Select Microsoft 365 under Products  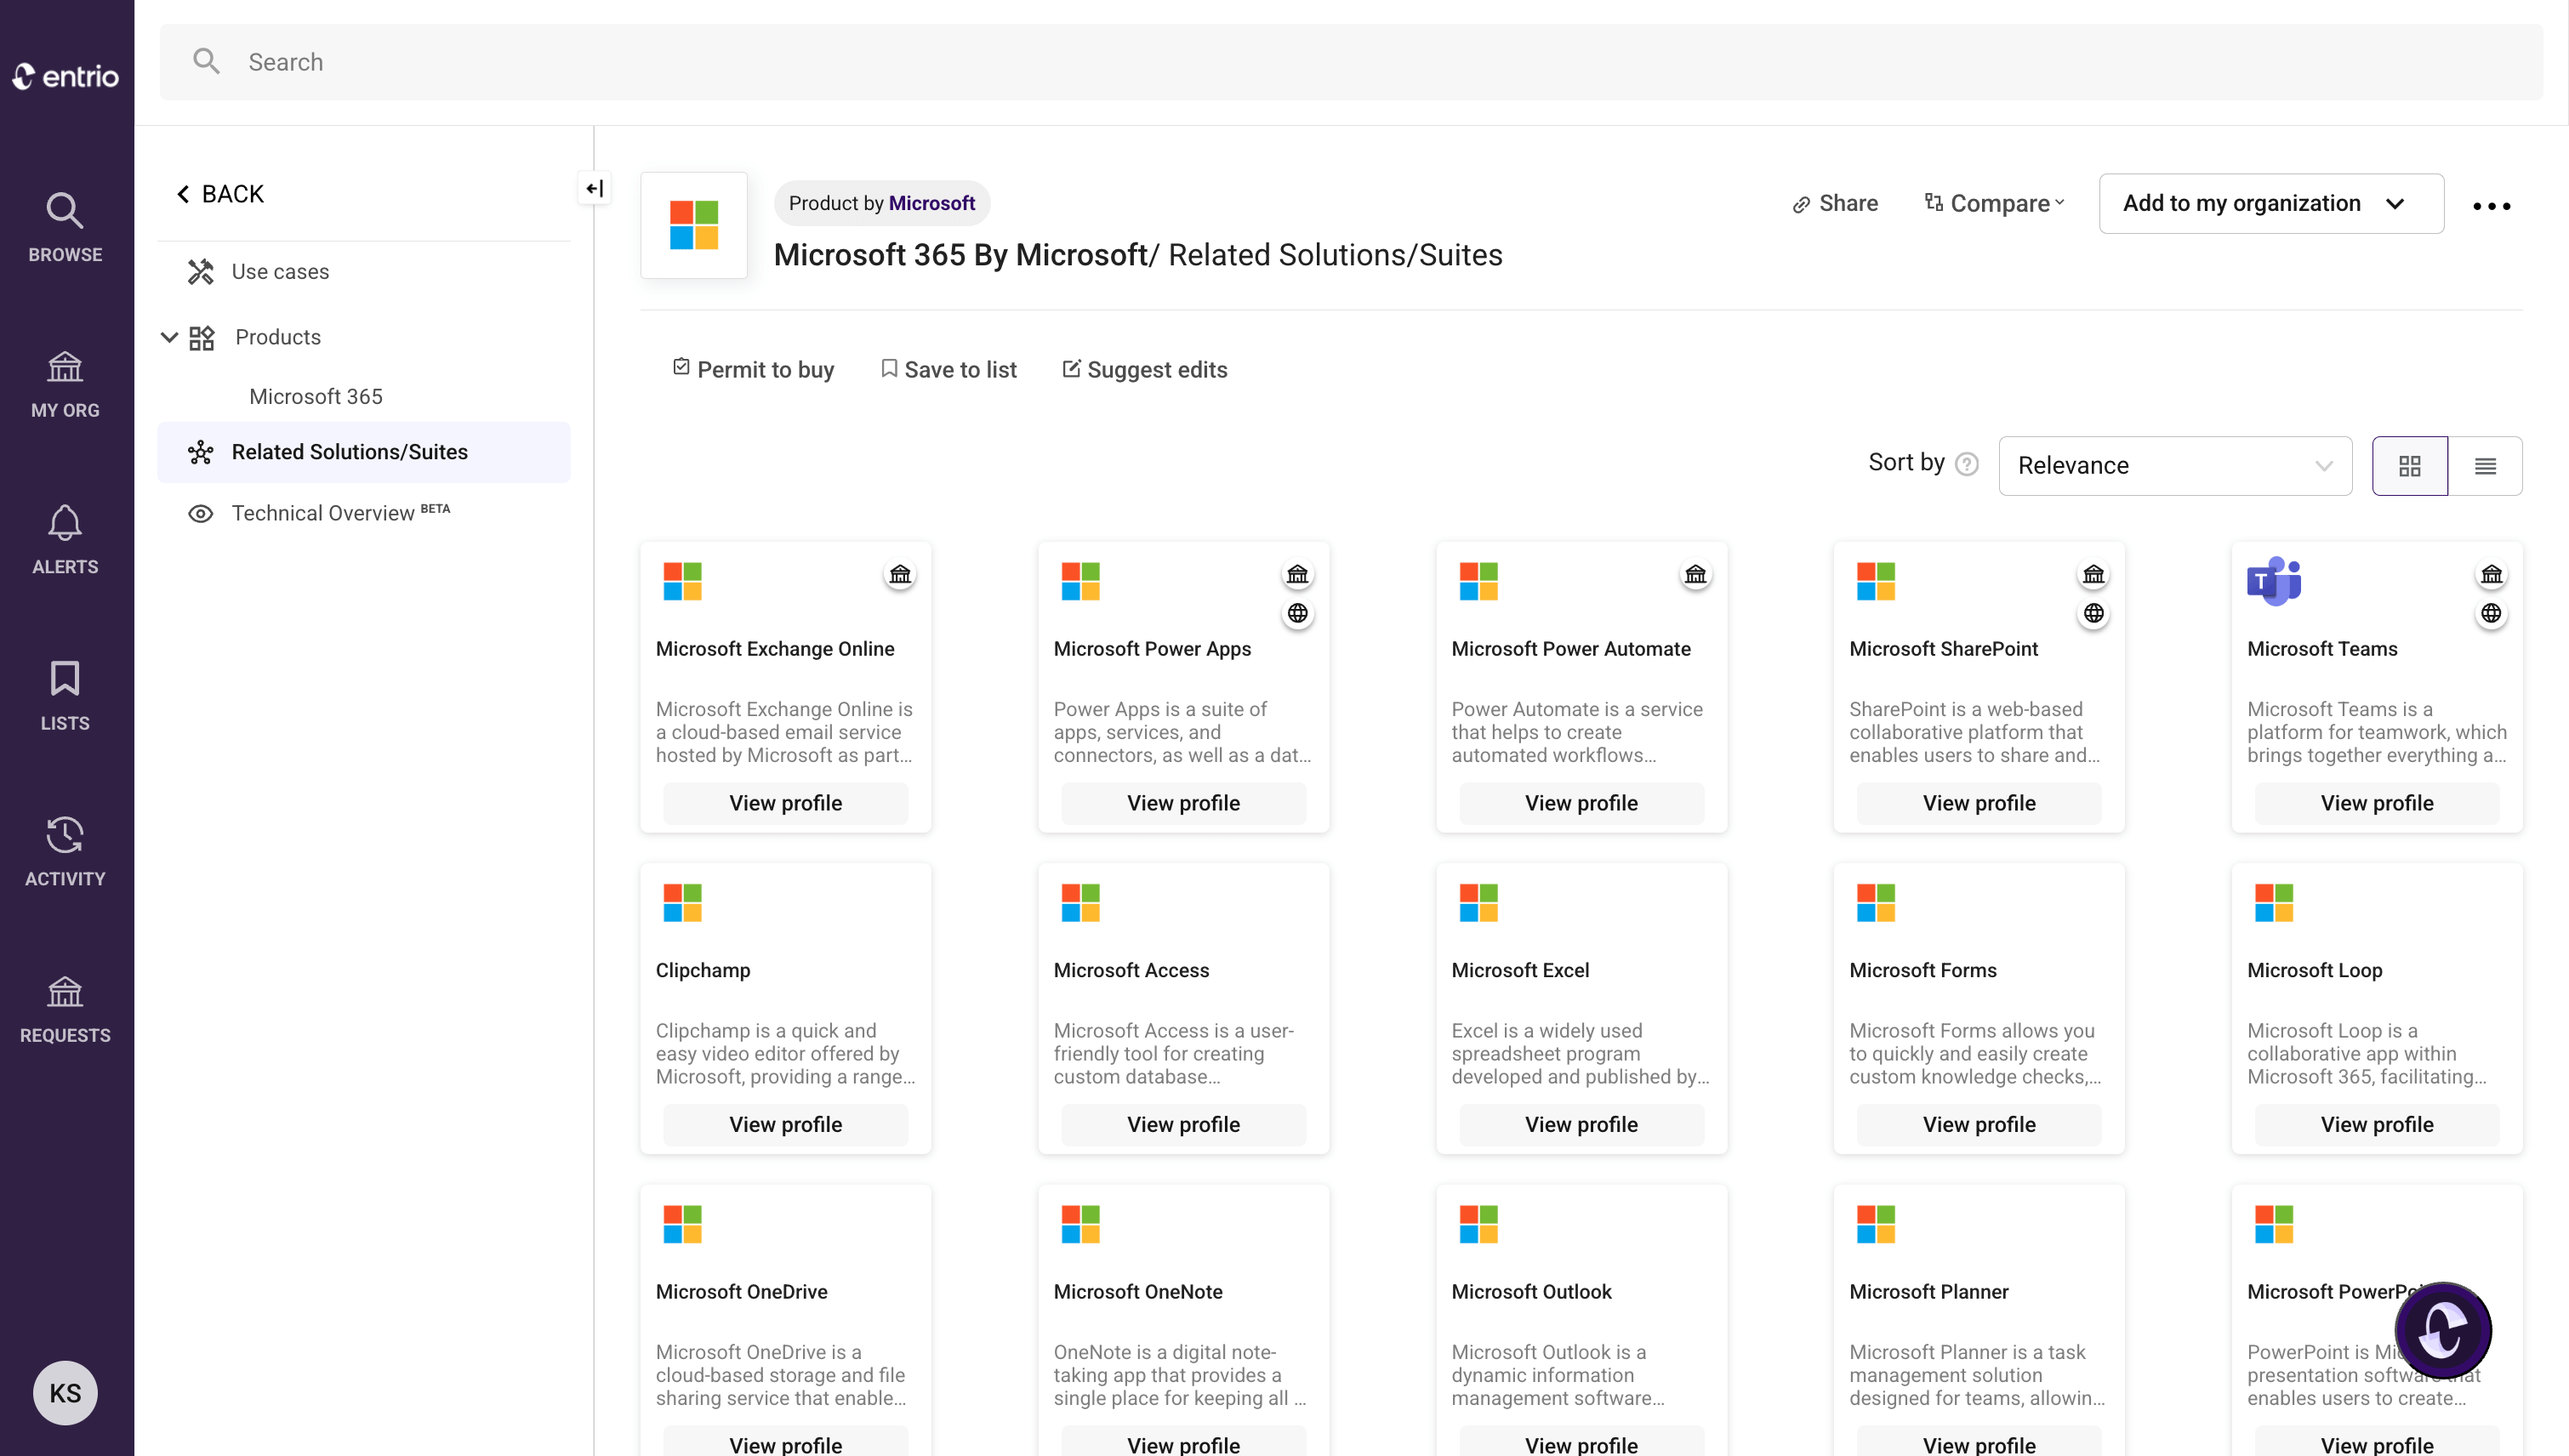[315, 396]
